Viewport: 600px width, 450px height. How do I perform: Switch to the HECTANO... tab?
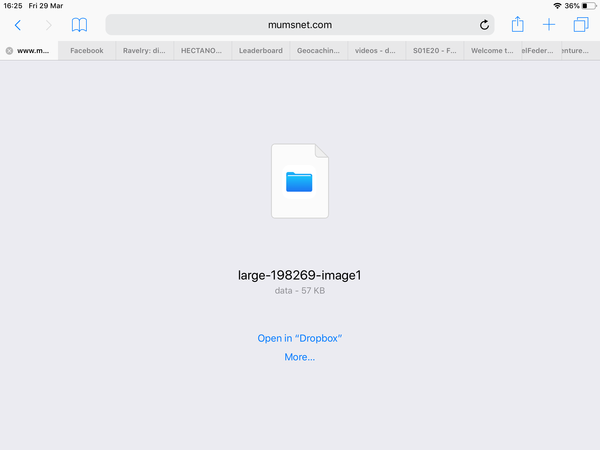(202, 51)
